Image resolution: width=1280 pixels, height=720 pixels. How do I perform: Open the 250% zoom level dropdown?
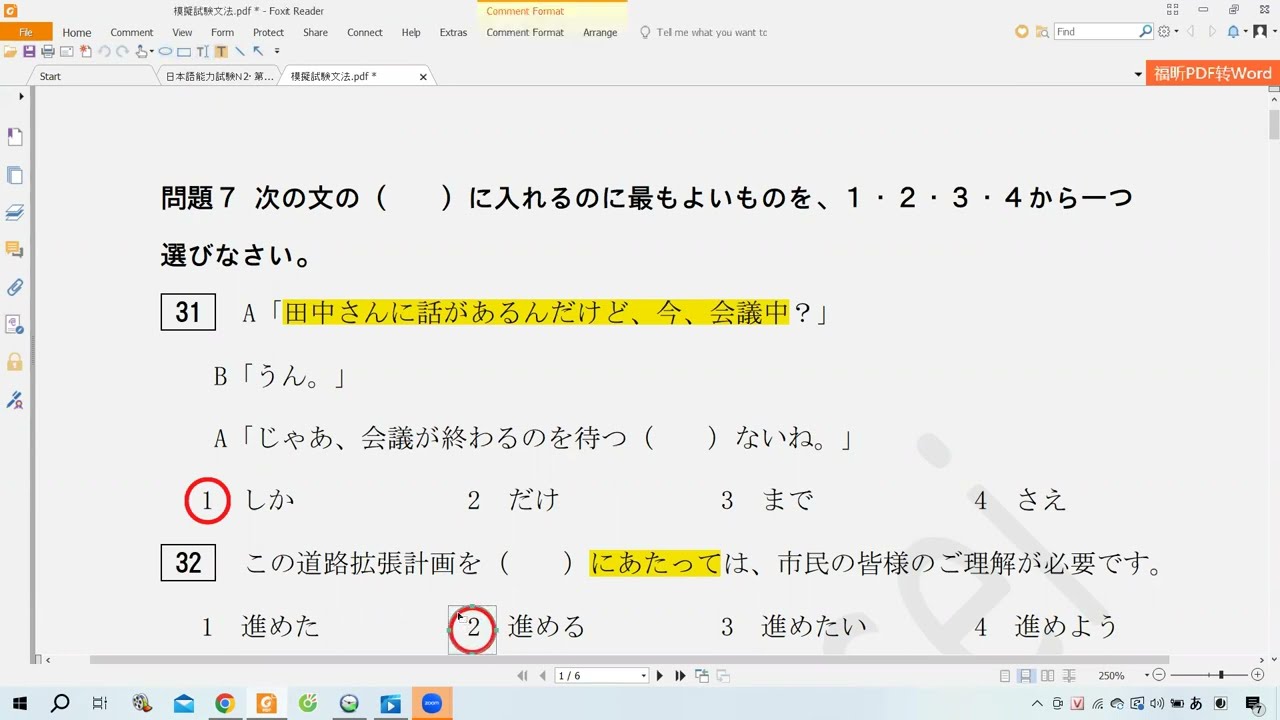[x=1147, y=676]
